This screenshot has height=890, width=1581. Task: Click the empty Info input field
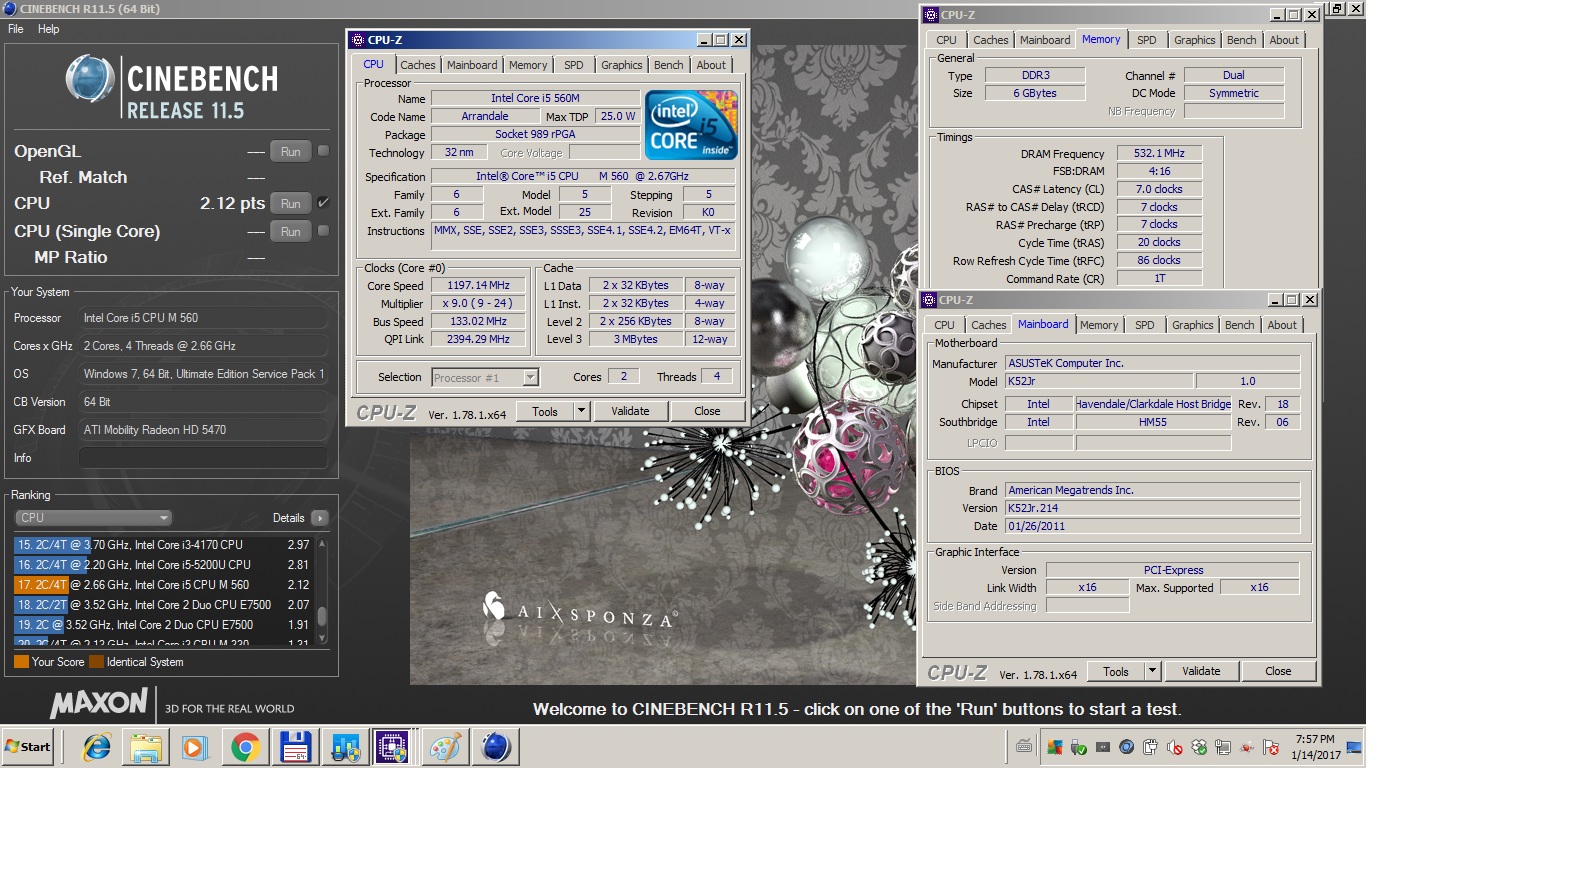click(203, 457)
